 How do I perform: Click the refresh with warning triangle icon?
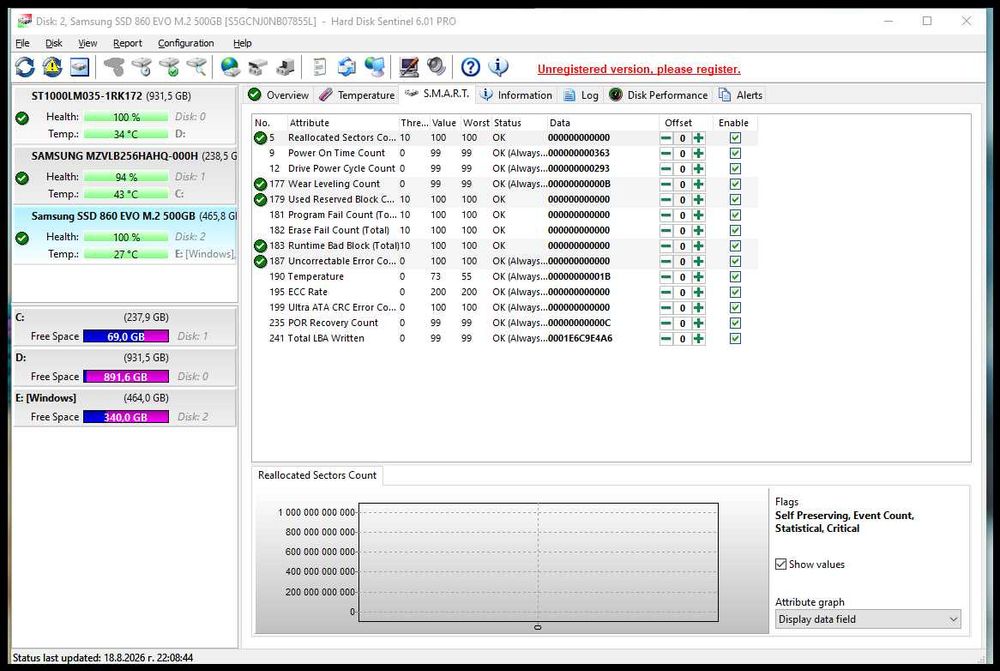coord(52,67)
